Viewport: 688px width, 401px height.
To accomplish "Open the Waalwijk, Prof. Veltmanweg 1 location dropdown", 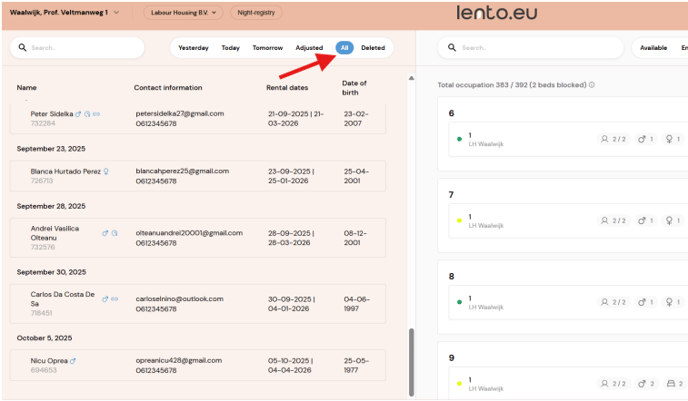I will (x=65, y=13).
